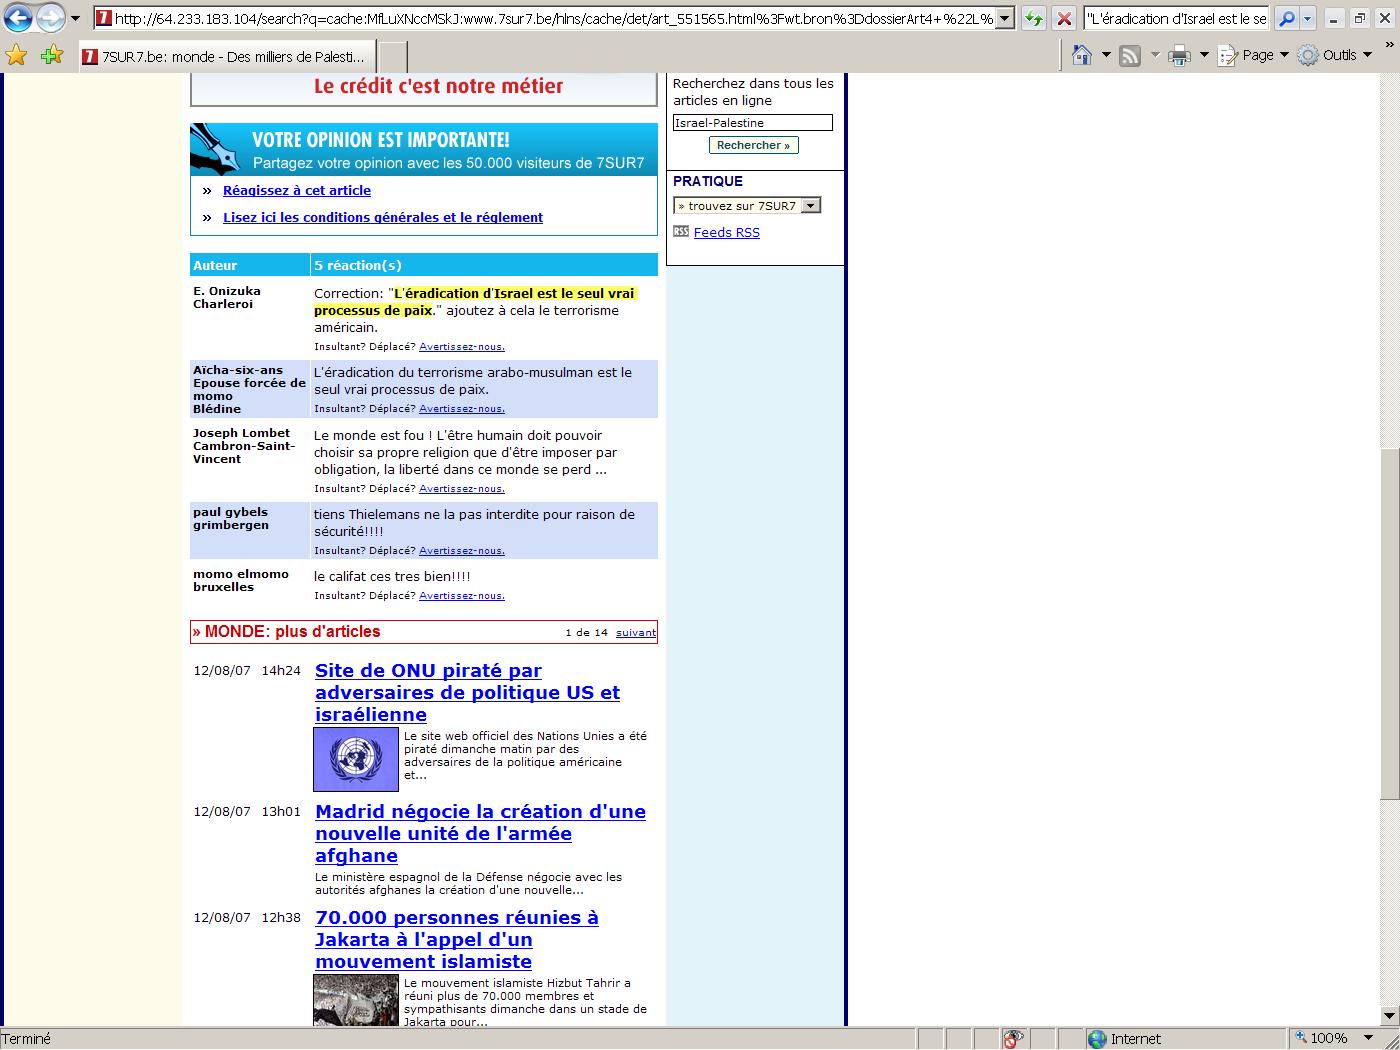Click the Add to Favorites icon
Viewport: 1400px width, 1050px height.
click(51, 56)
